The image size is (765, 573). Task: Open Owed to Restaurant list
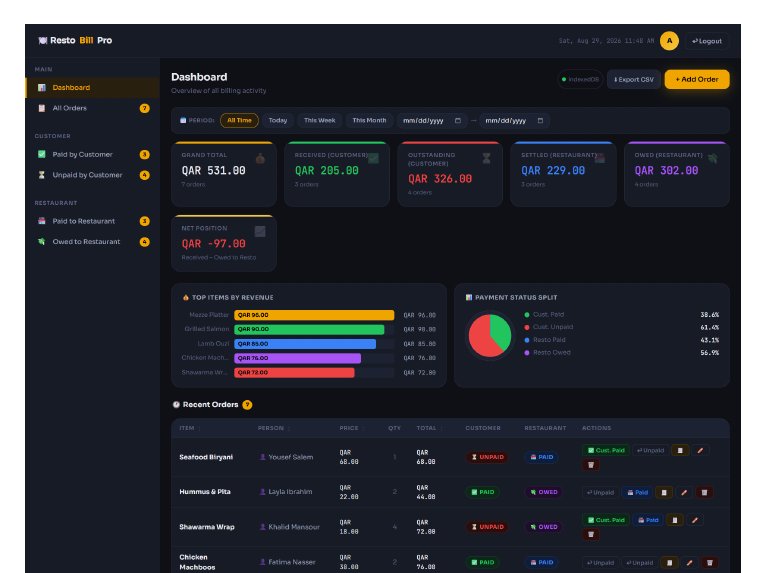92,242
